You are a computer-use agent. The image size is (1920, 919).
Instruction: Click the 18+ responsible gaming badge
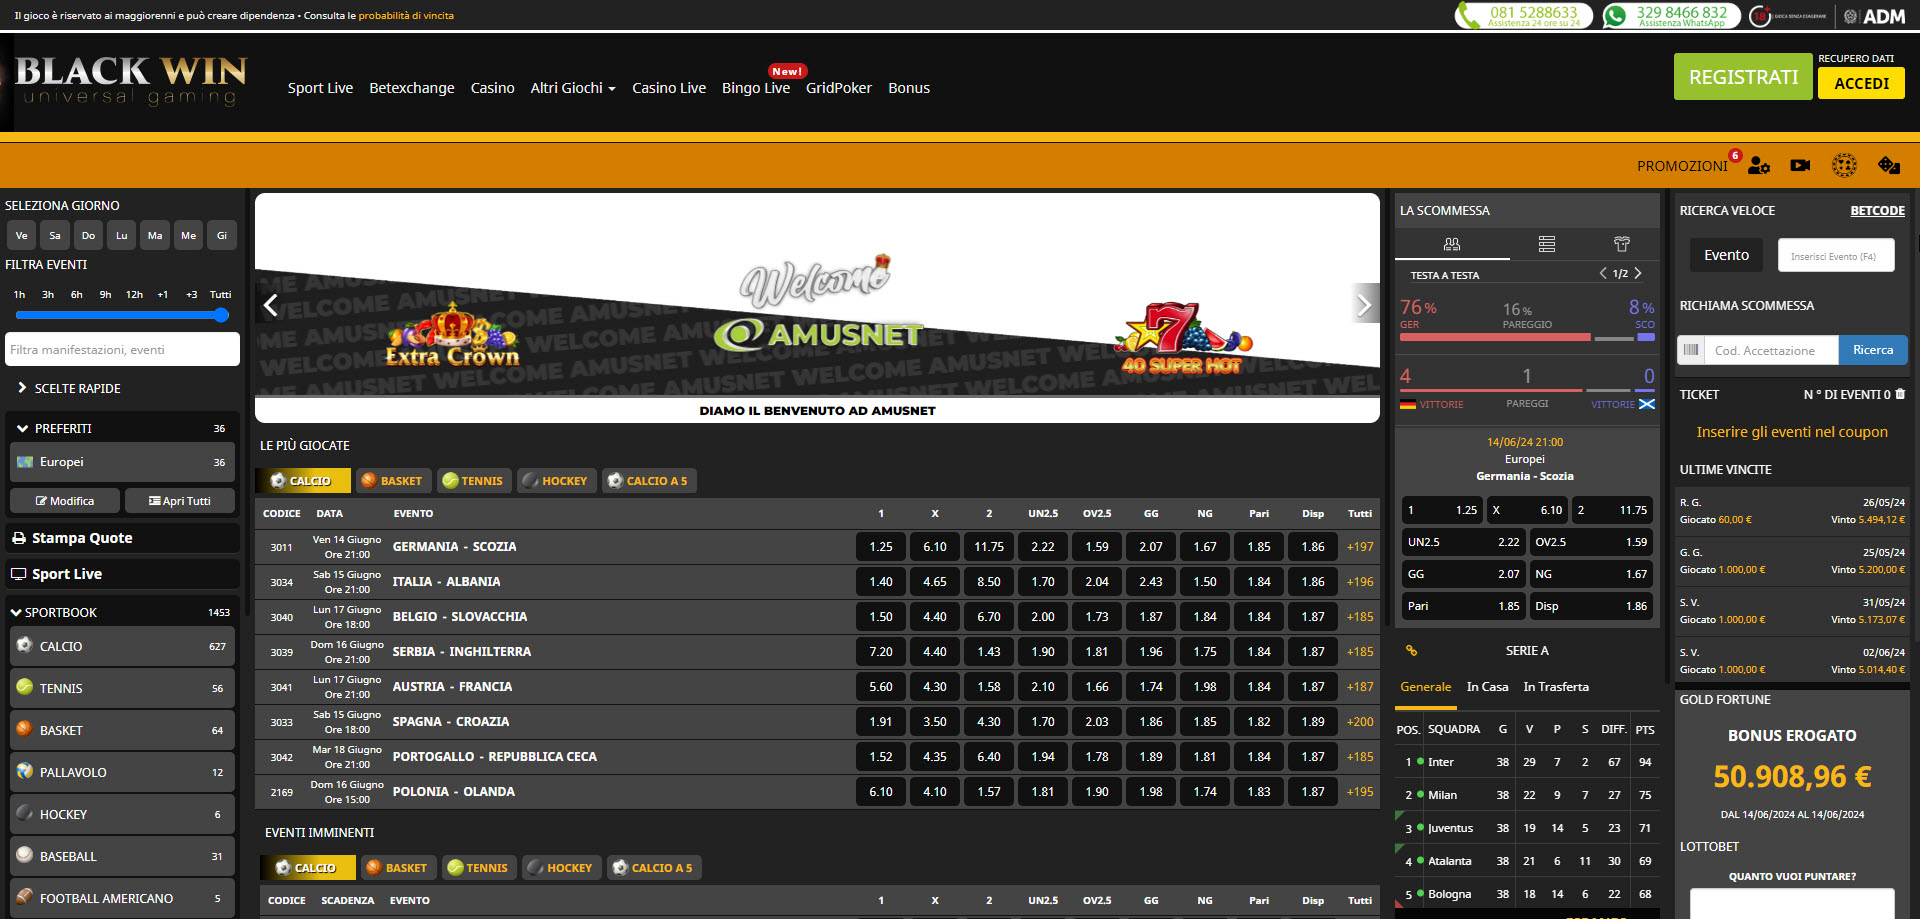coord(1790,16)
